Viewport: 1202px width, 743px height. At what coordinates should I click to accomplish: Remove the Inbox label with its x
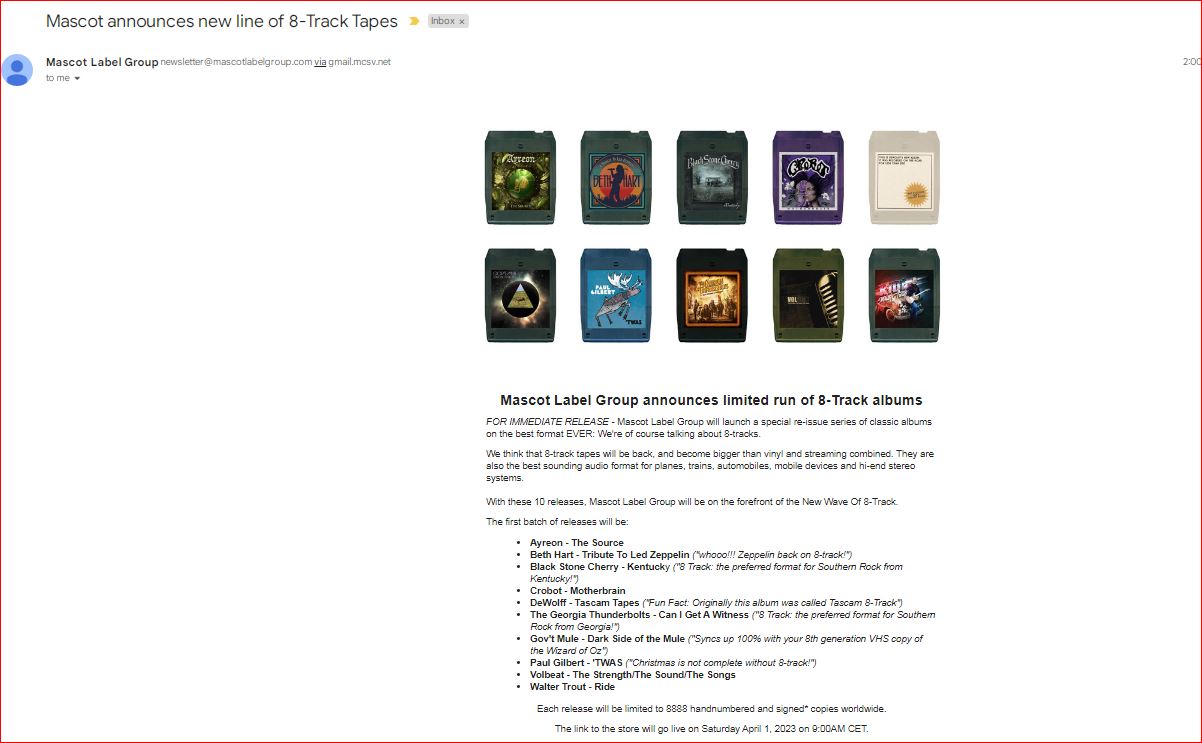[462, 21]
